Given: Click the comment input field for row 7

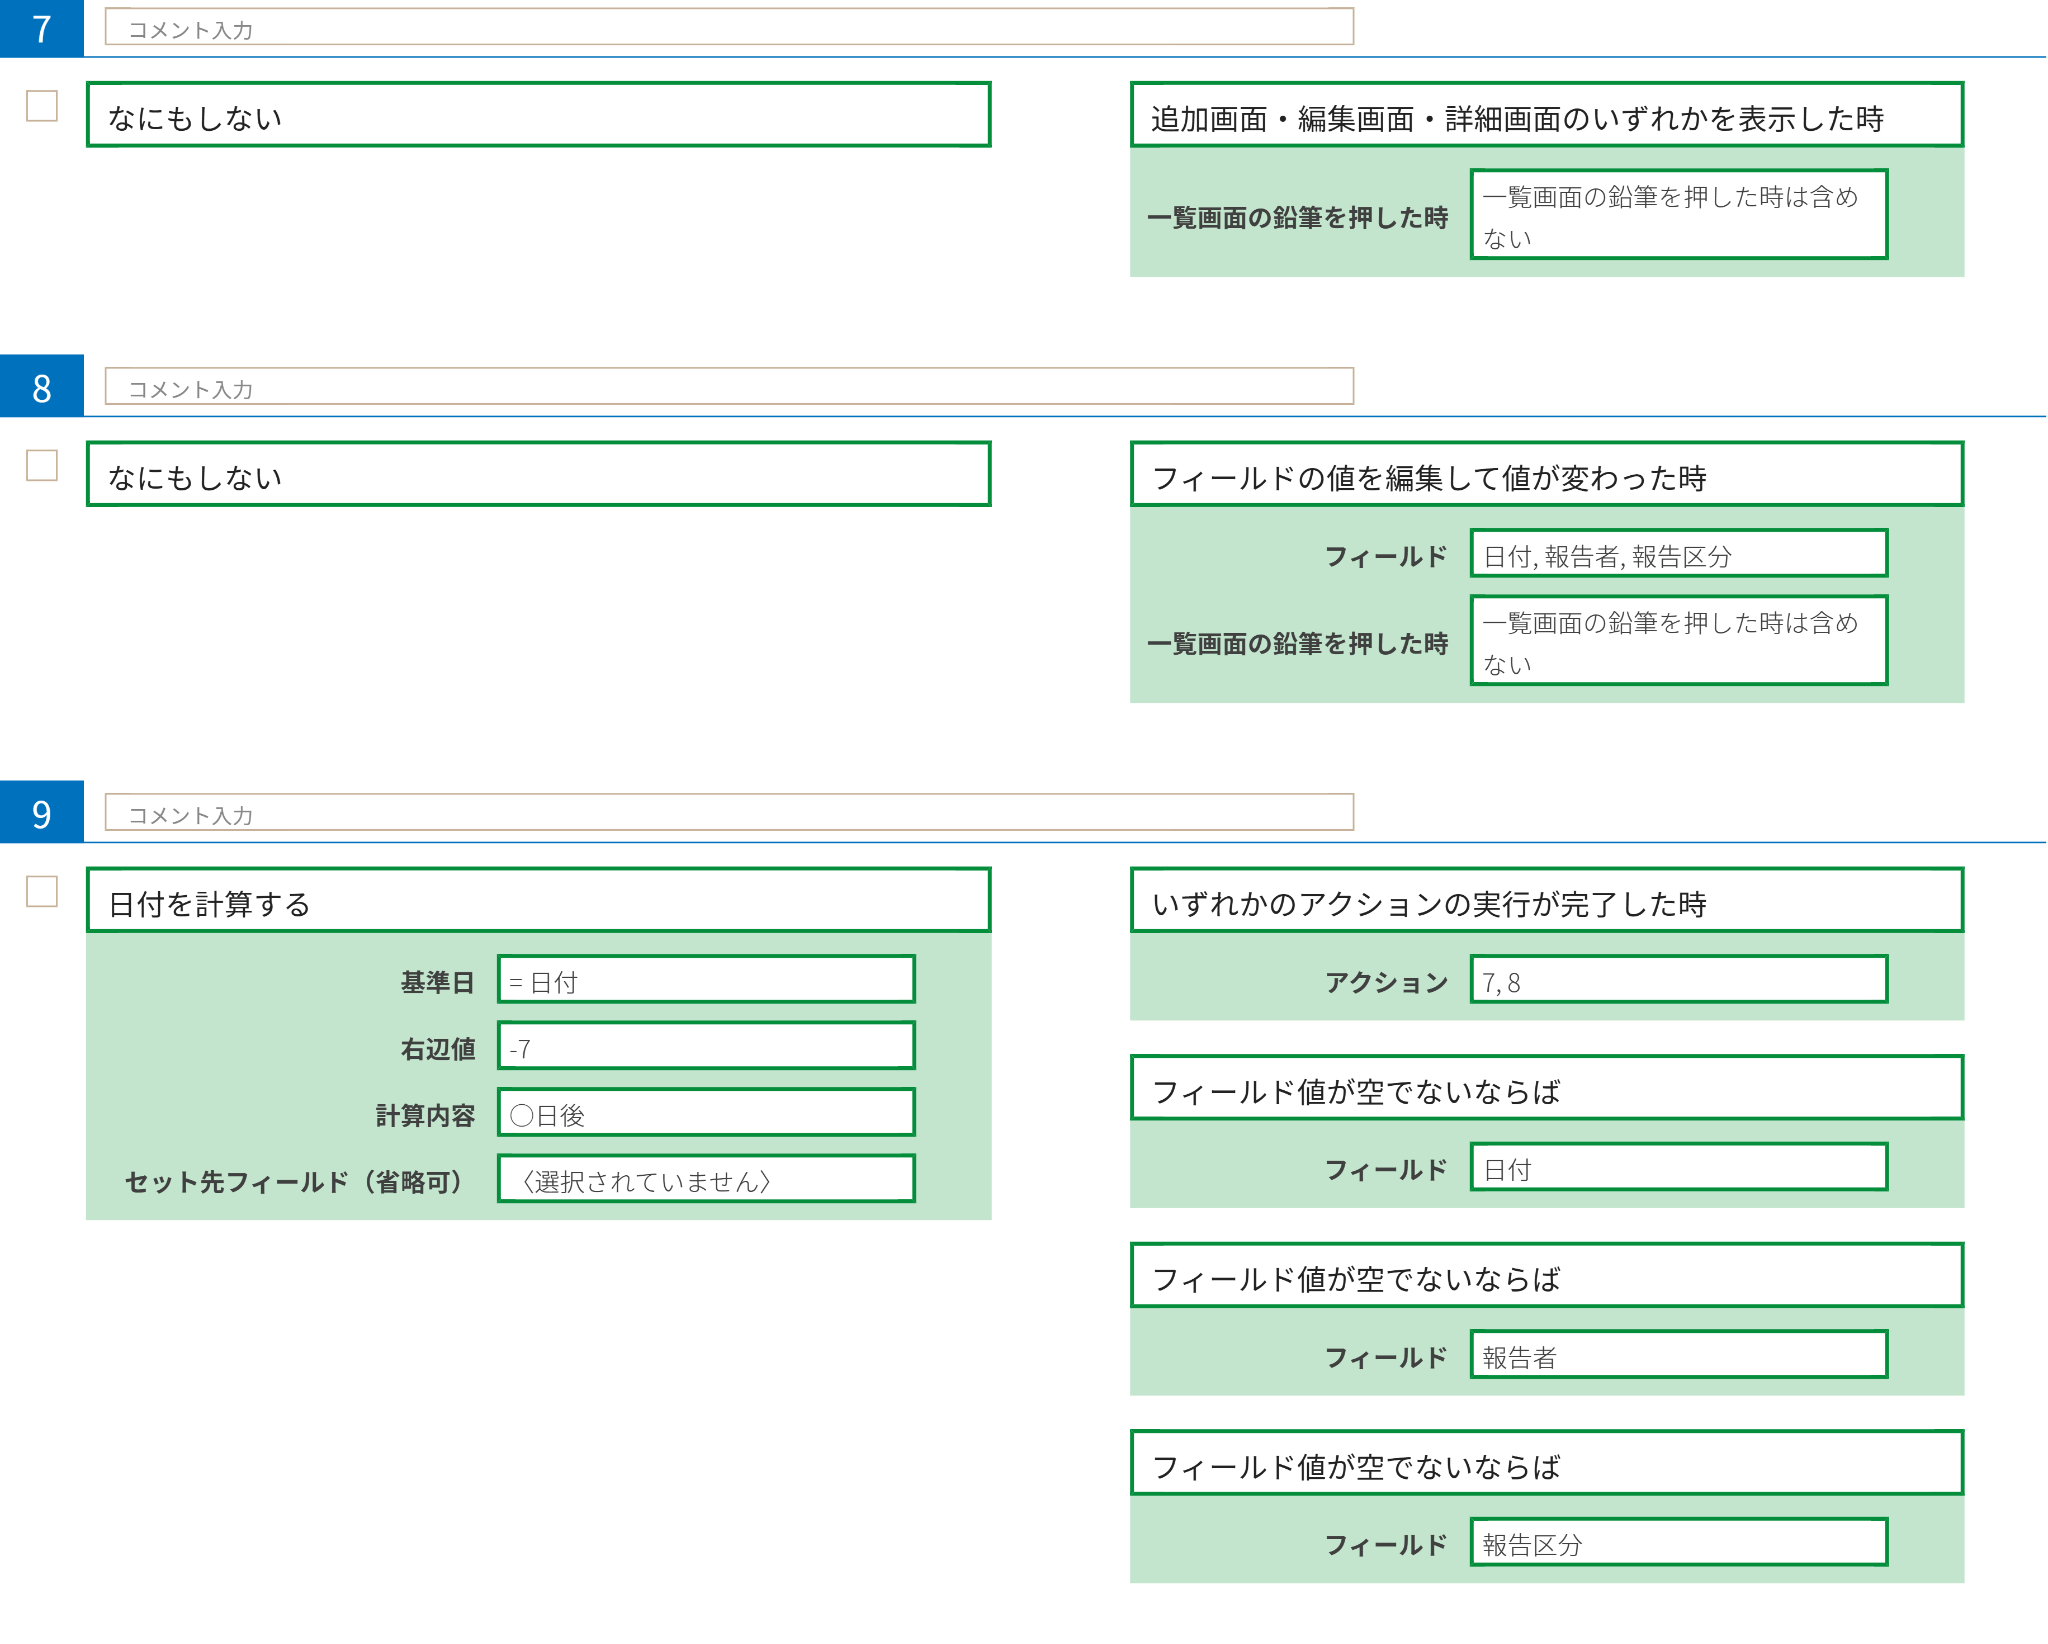Looking at the screenshot, I should pyautogui.click(x=728, y=27).
